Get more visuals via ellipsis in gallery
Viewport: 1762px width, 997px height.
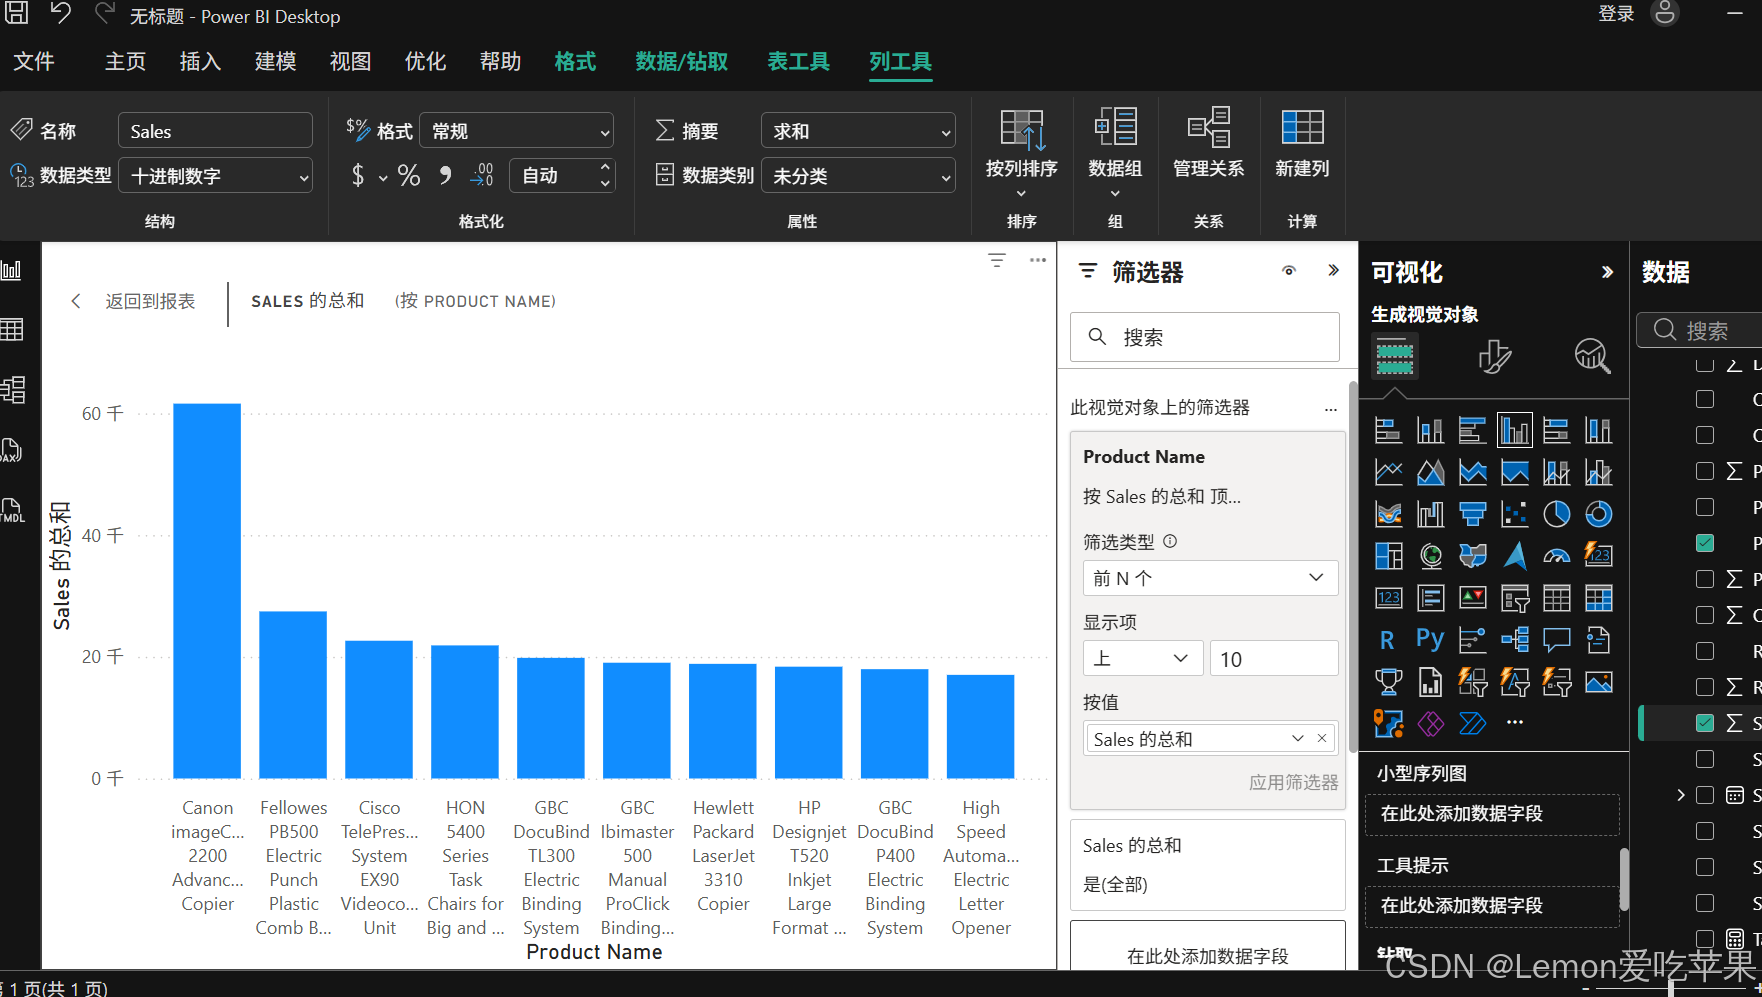click(1515, 722)
